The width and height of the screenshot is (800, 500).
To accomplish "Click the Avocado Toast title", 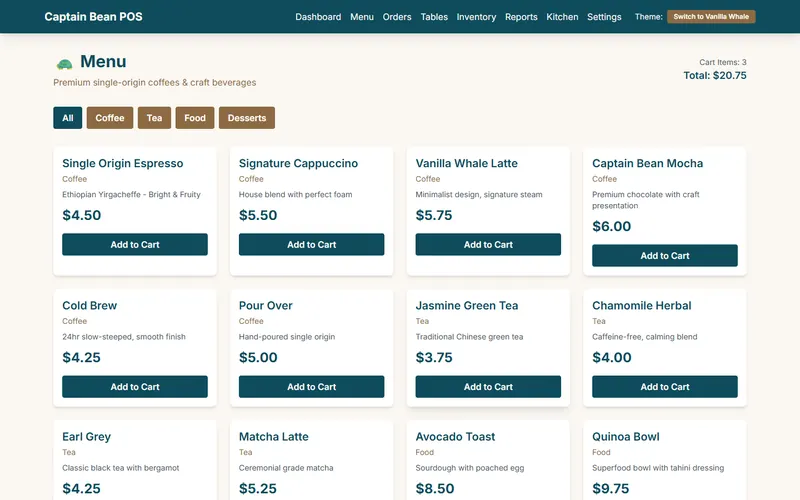I will (455, 437).
